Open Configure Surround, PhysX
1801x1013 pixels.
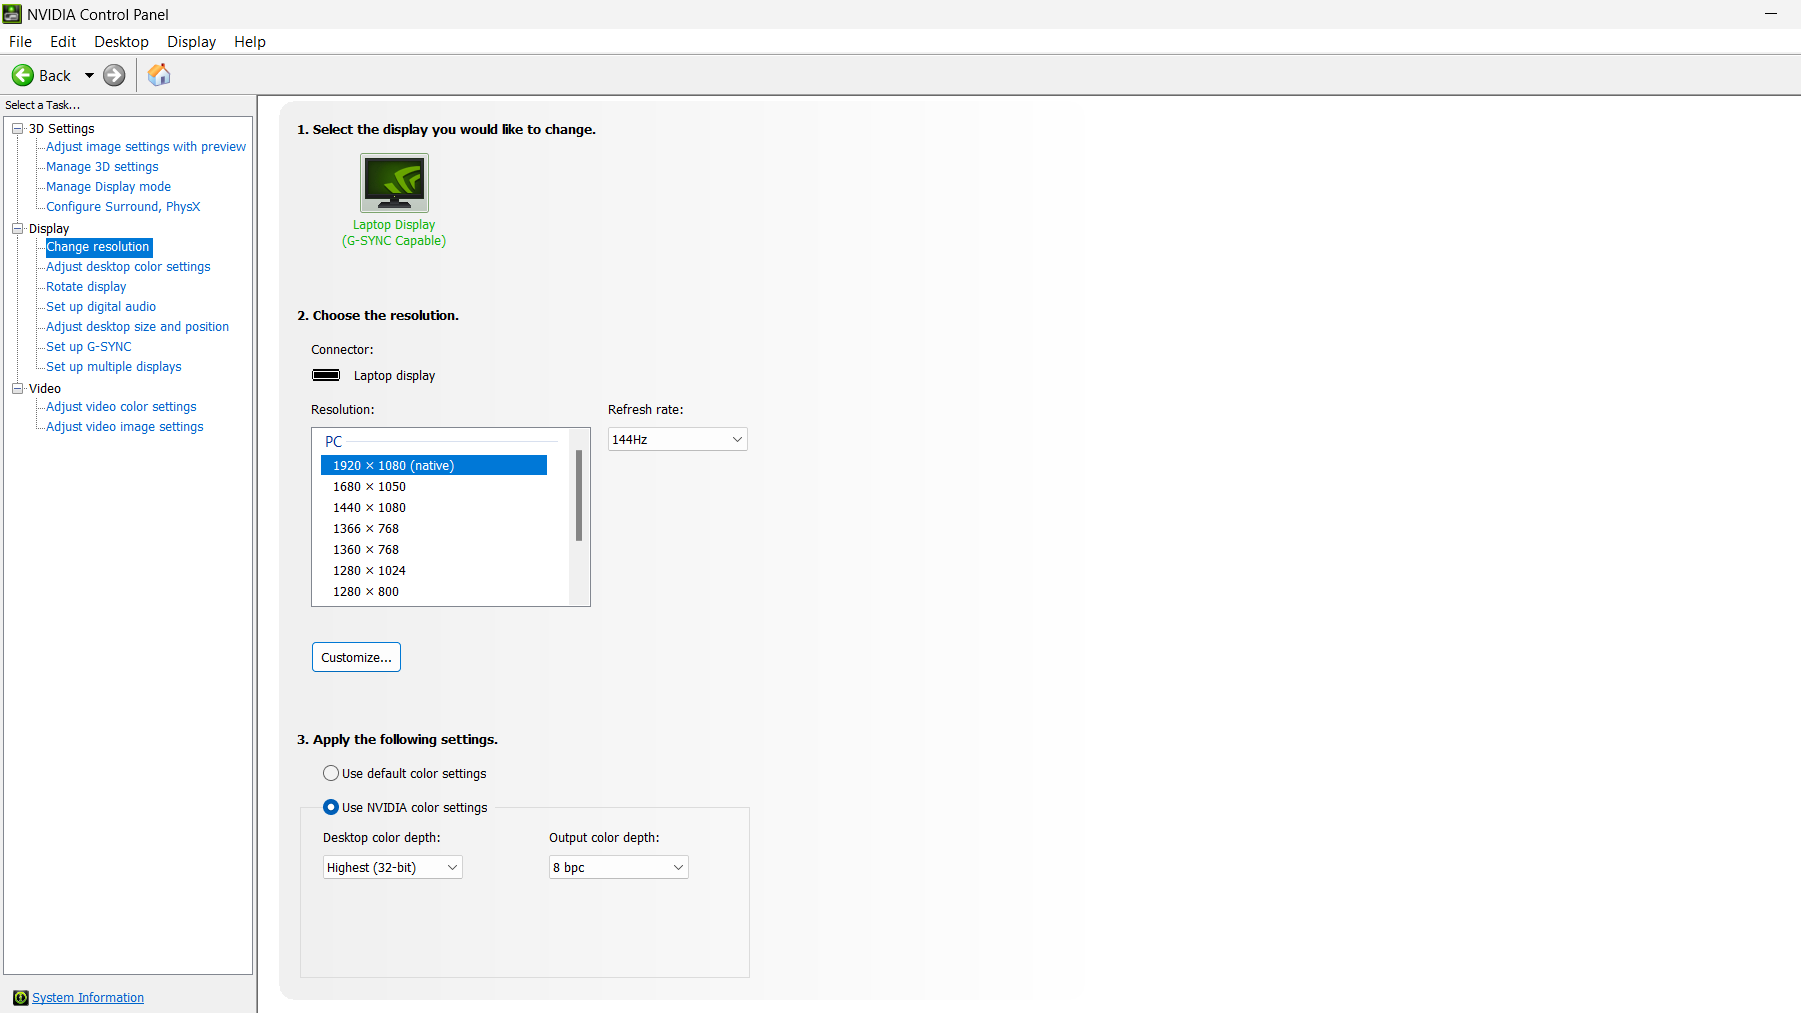[x=123, y=206]
